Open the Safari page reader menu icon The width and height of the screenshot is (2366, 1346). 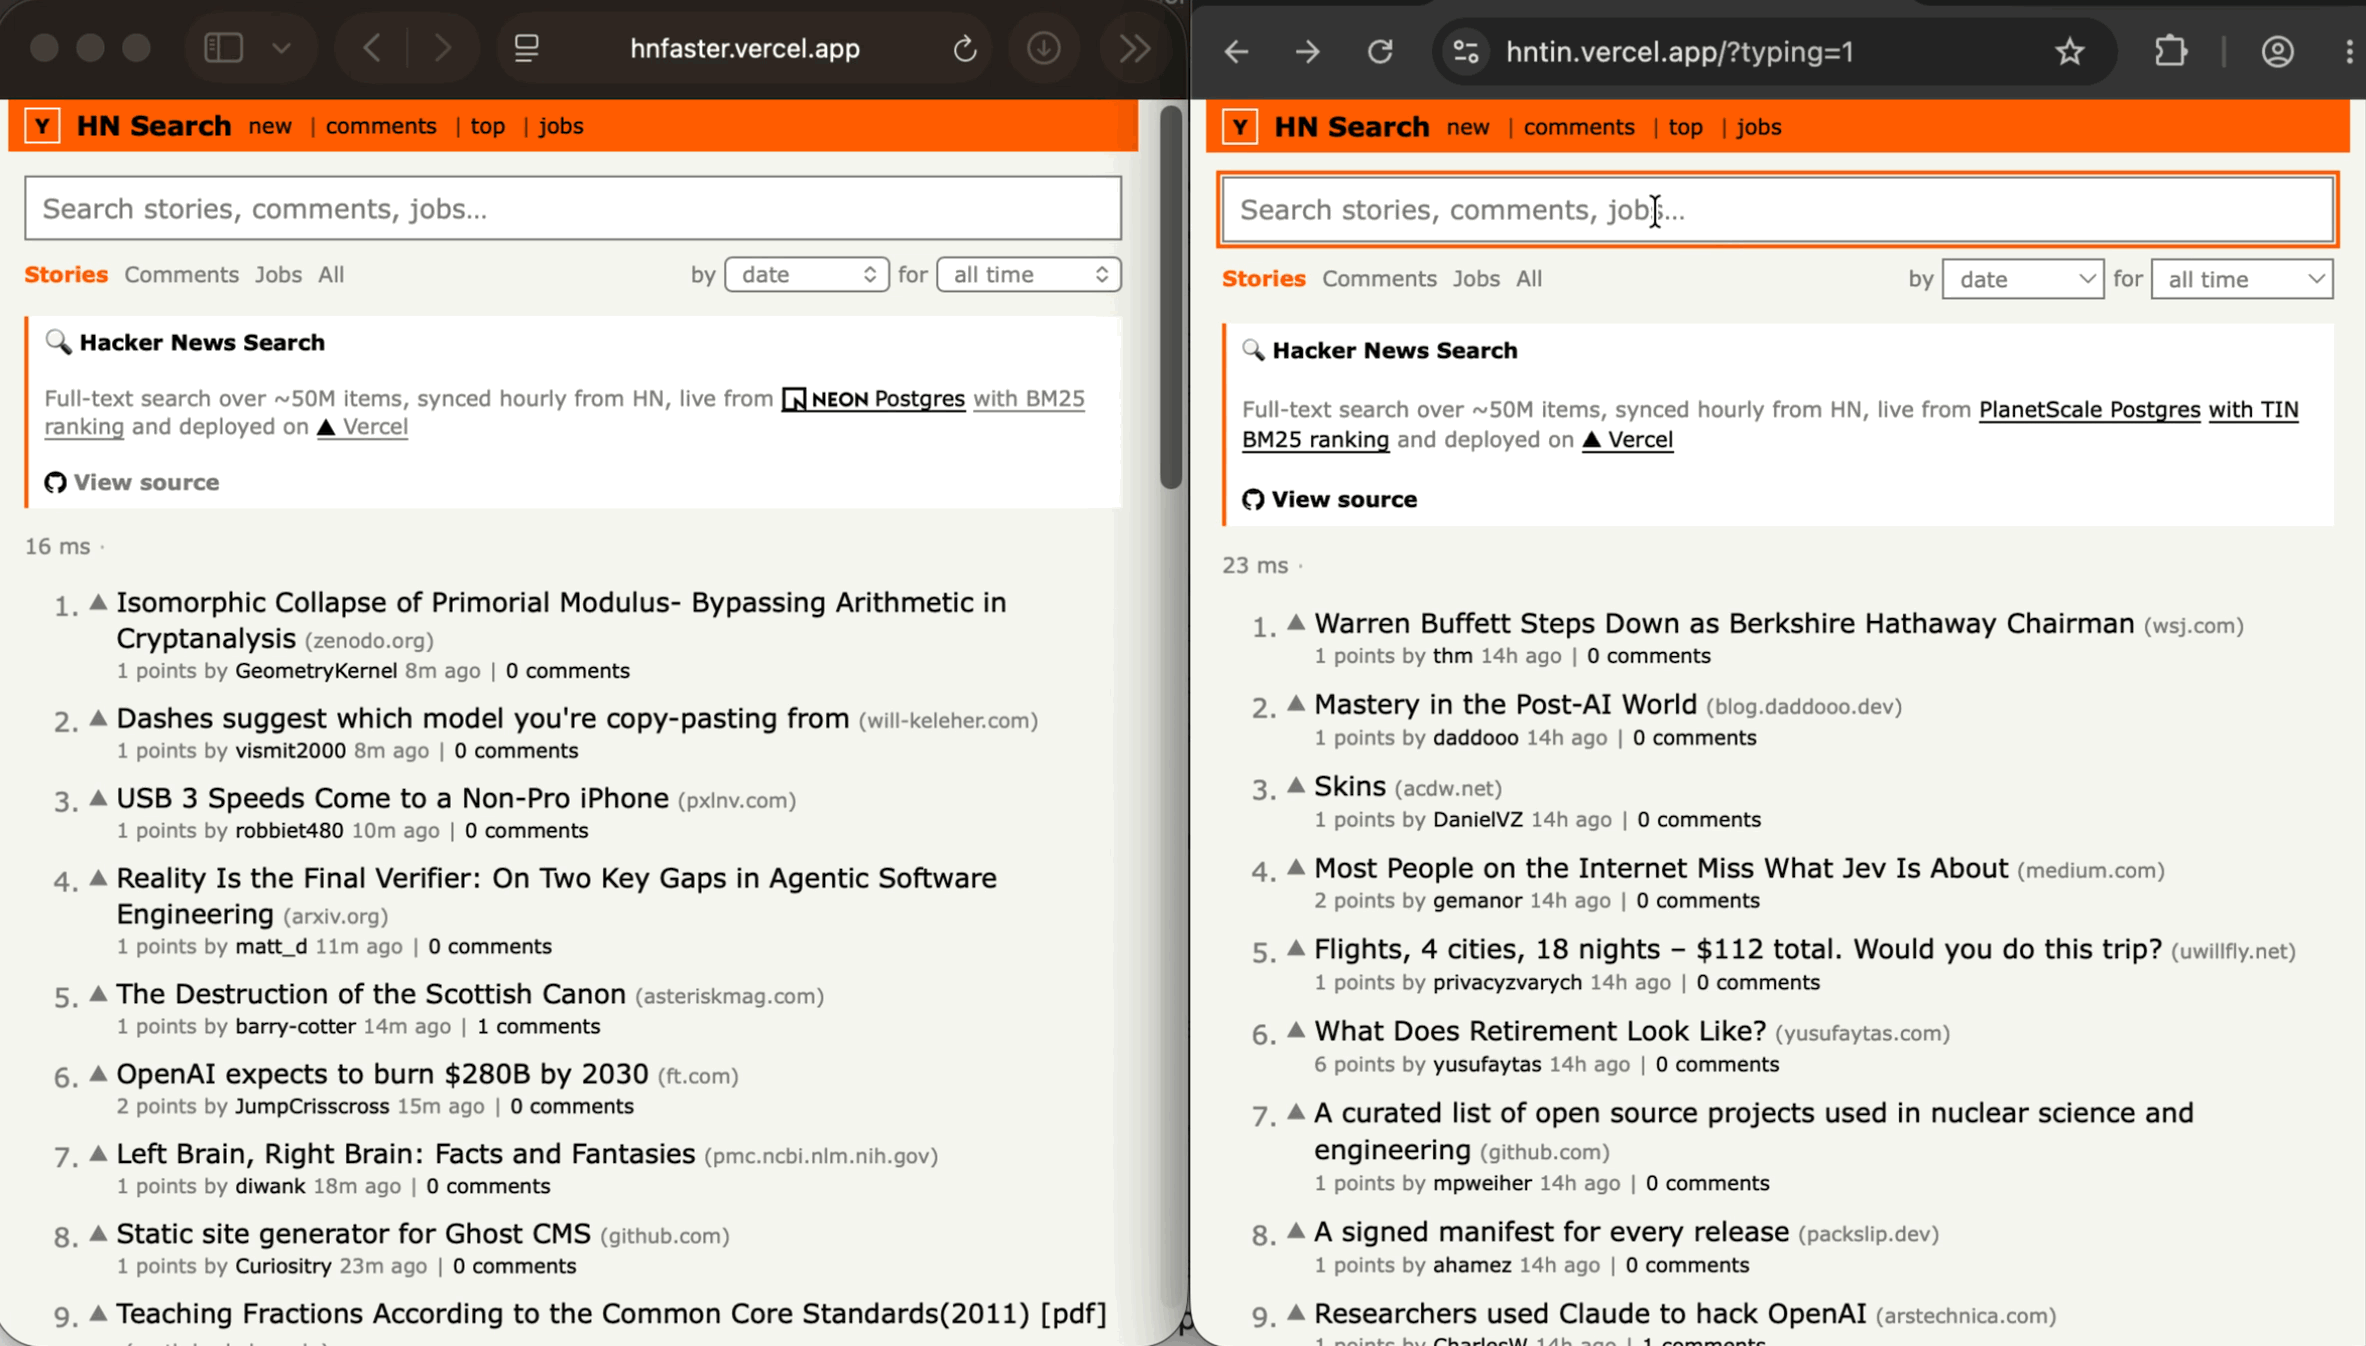[527, 48]
